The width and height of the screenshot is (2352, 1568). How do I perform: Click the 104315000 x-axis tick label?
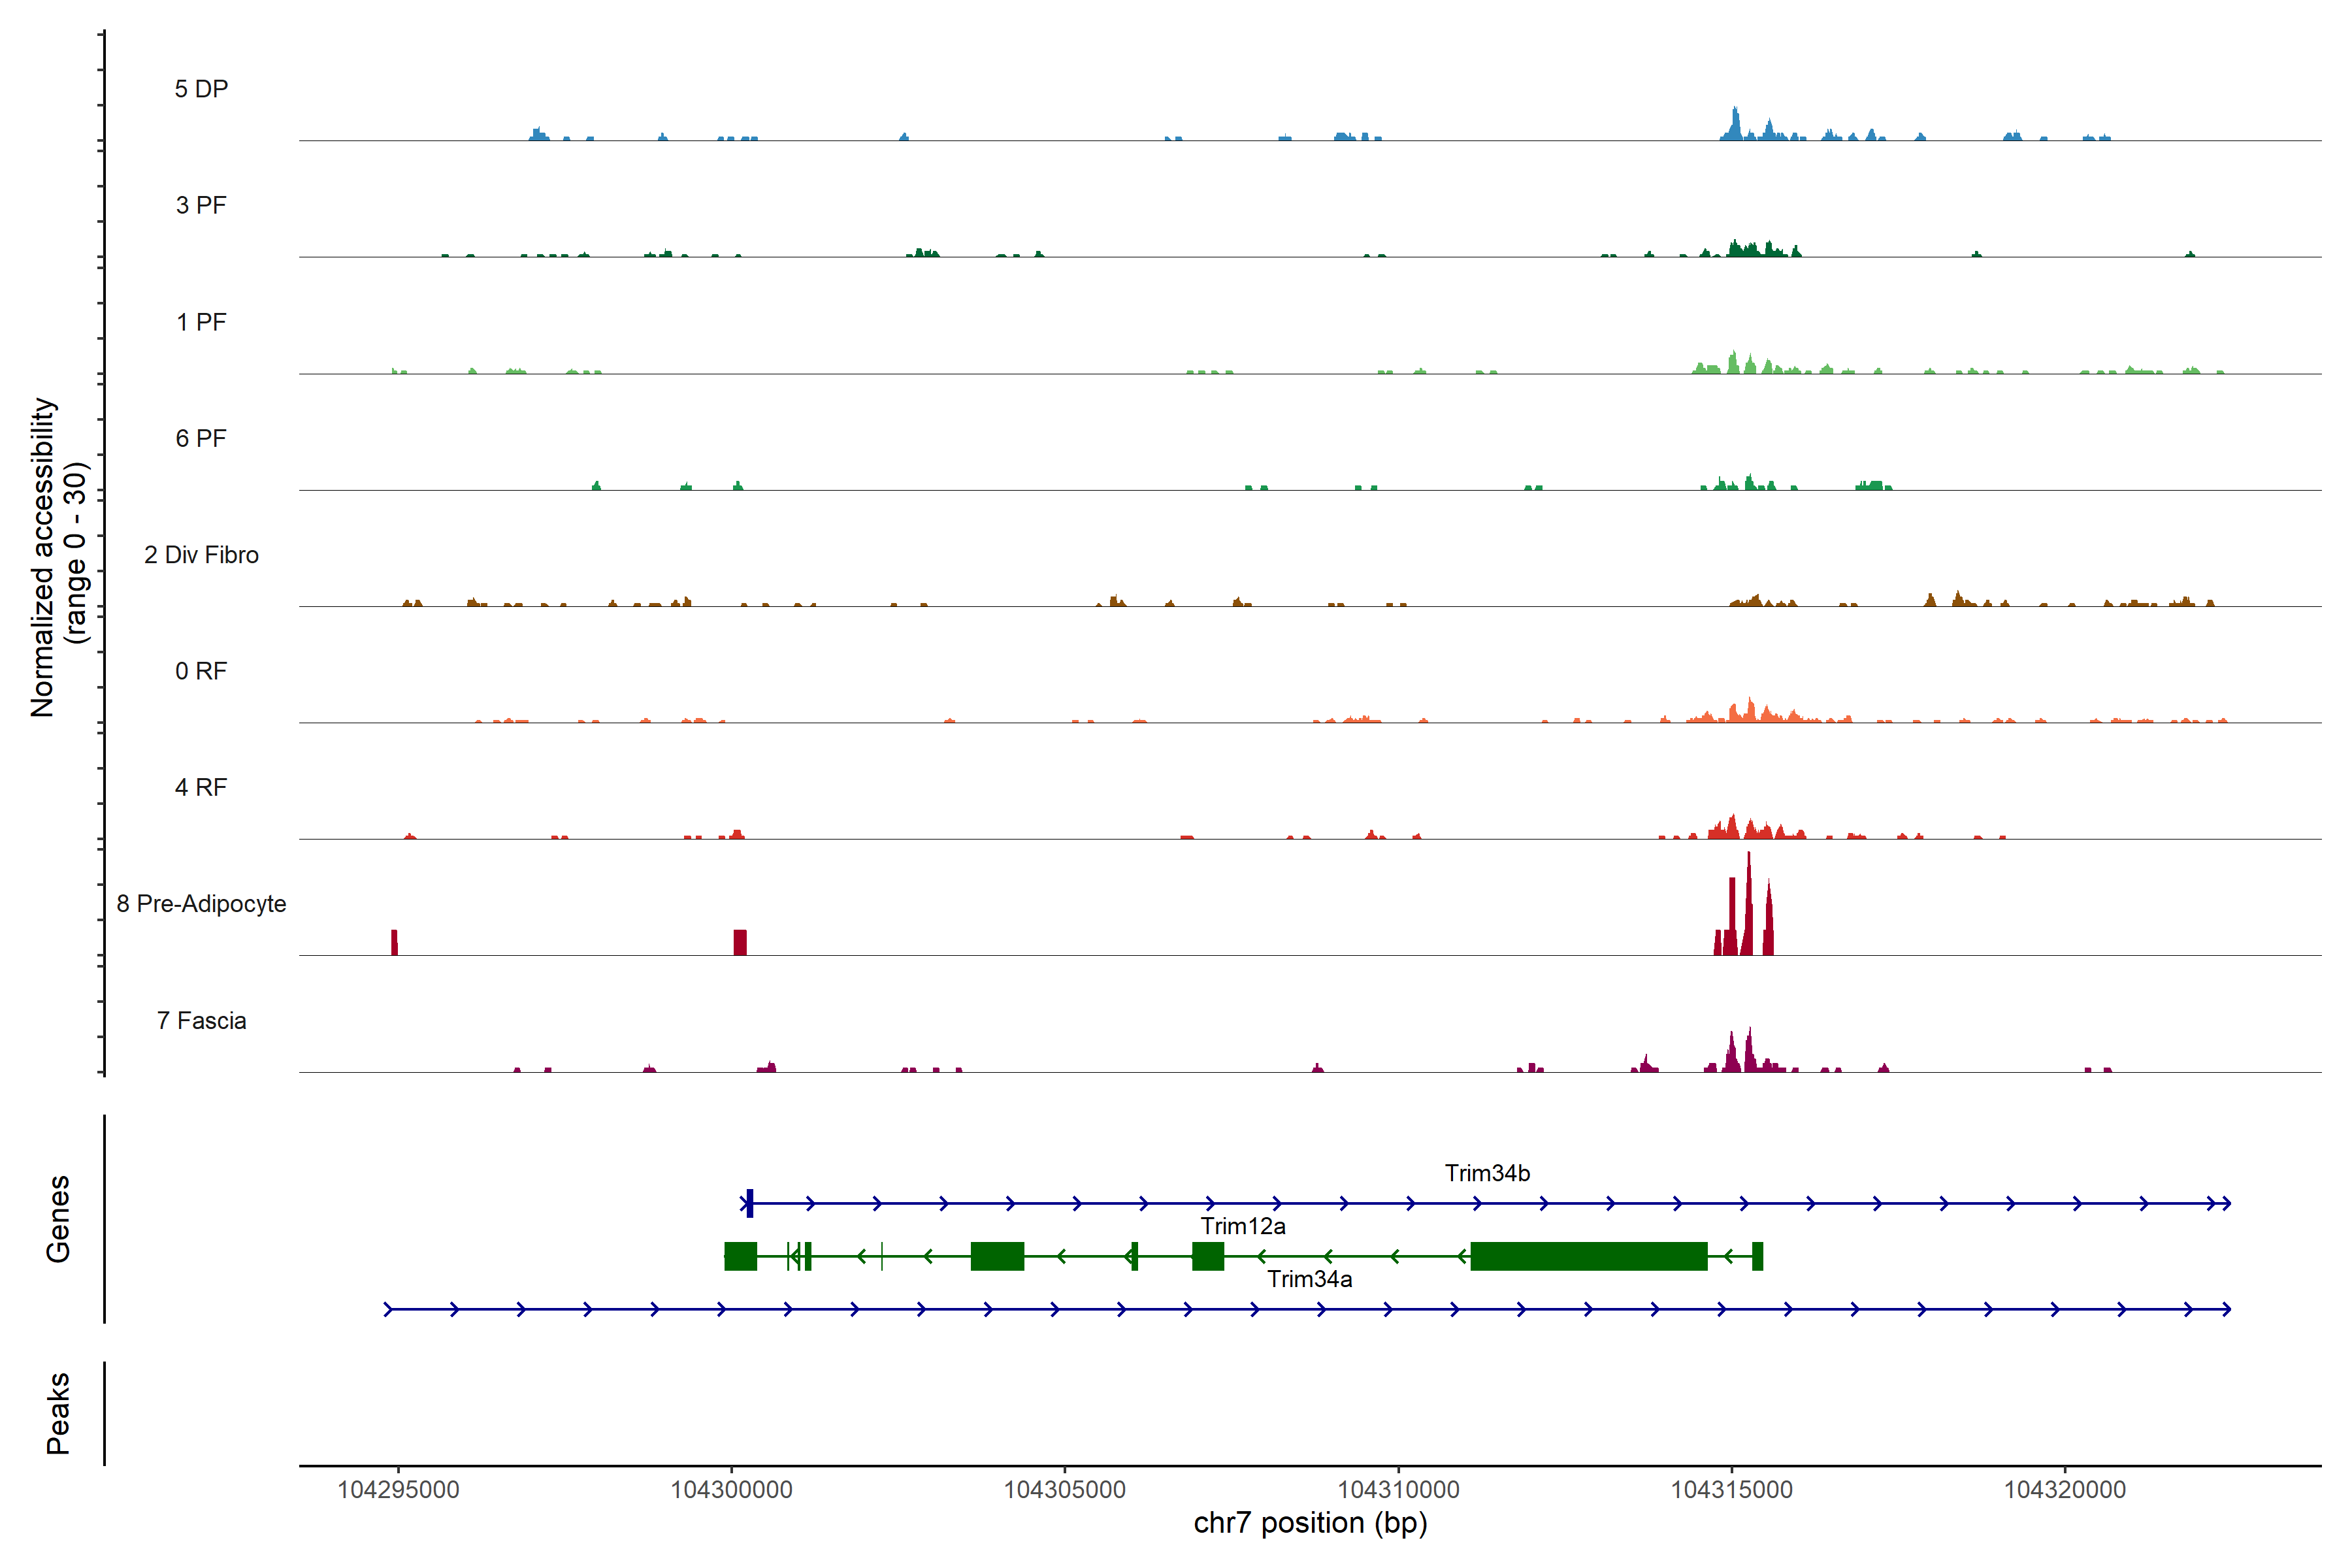[1731, 1489]
